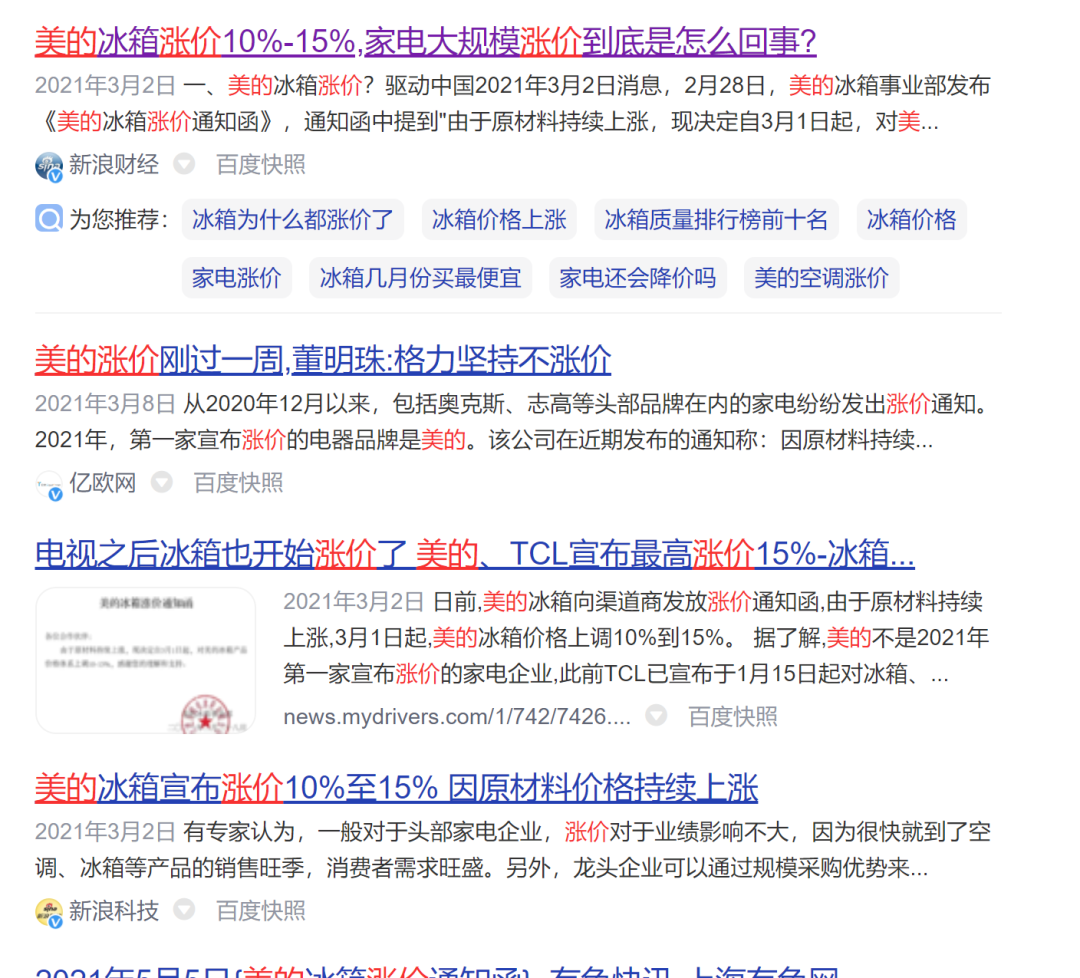This screenshot has height=978, width=1080.
Task: Select the 家电涨价 suggestion chip
Action: pyautogui.click(x=237, y=278)
